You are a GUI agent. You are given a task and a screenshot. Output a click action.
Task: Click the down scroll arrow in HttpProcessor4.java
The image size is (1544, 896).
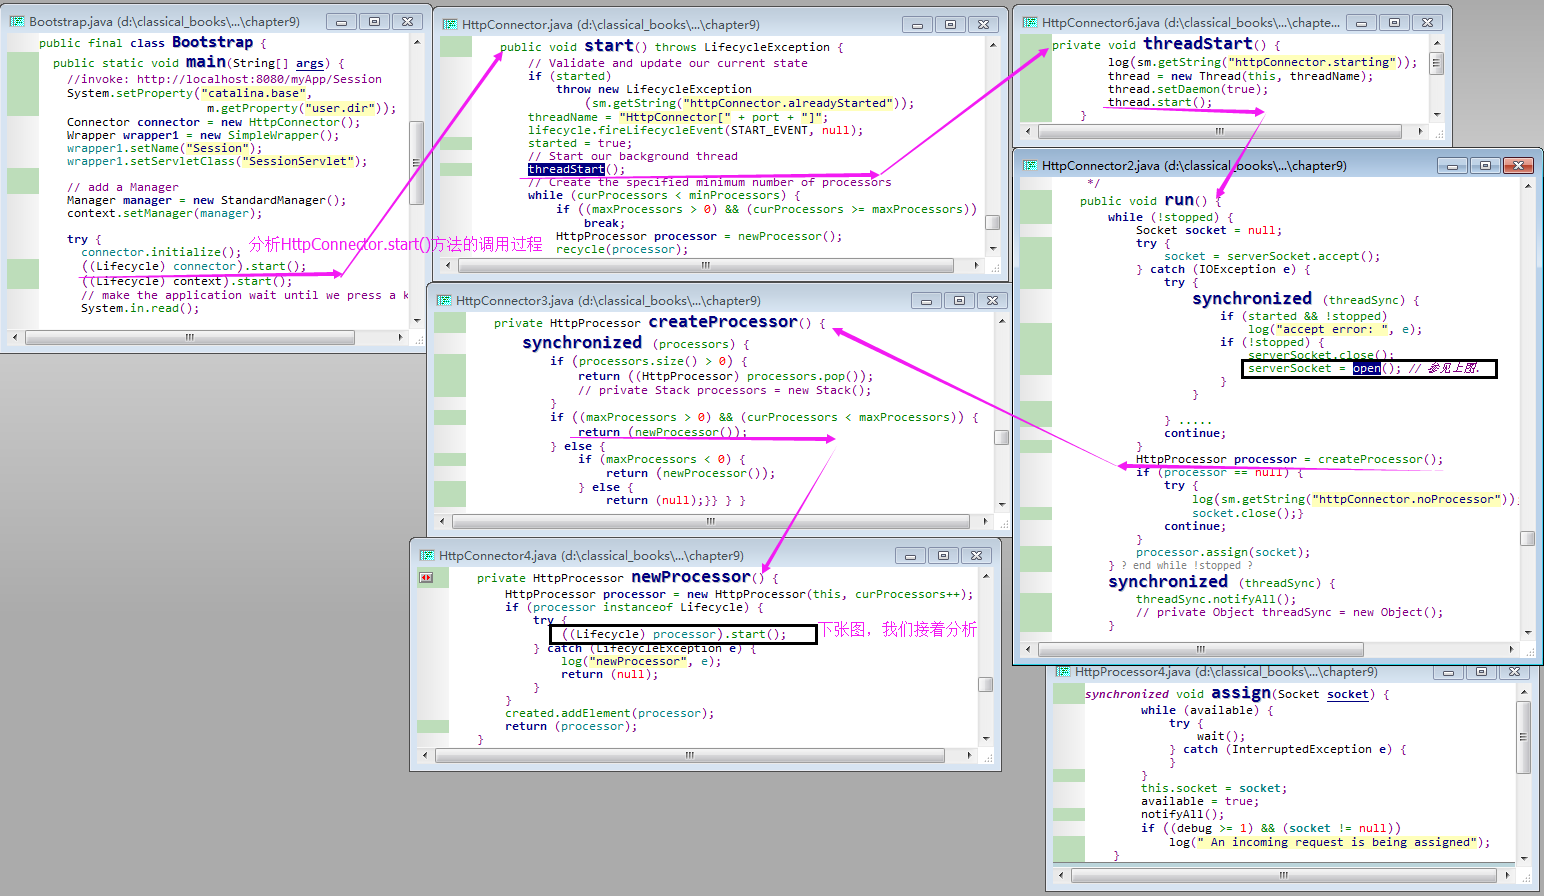click(1524, 858)
